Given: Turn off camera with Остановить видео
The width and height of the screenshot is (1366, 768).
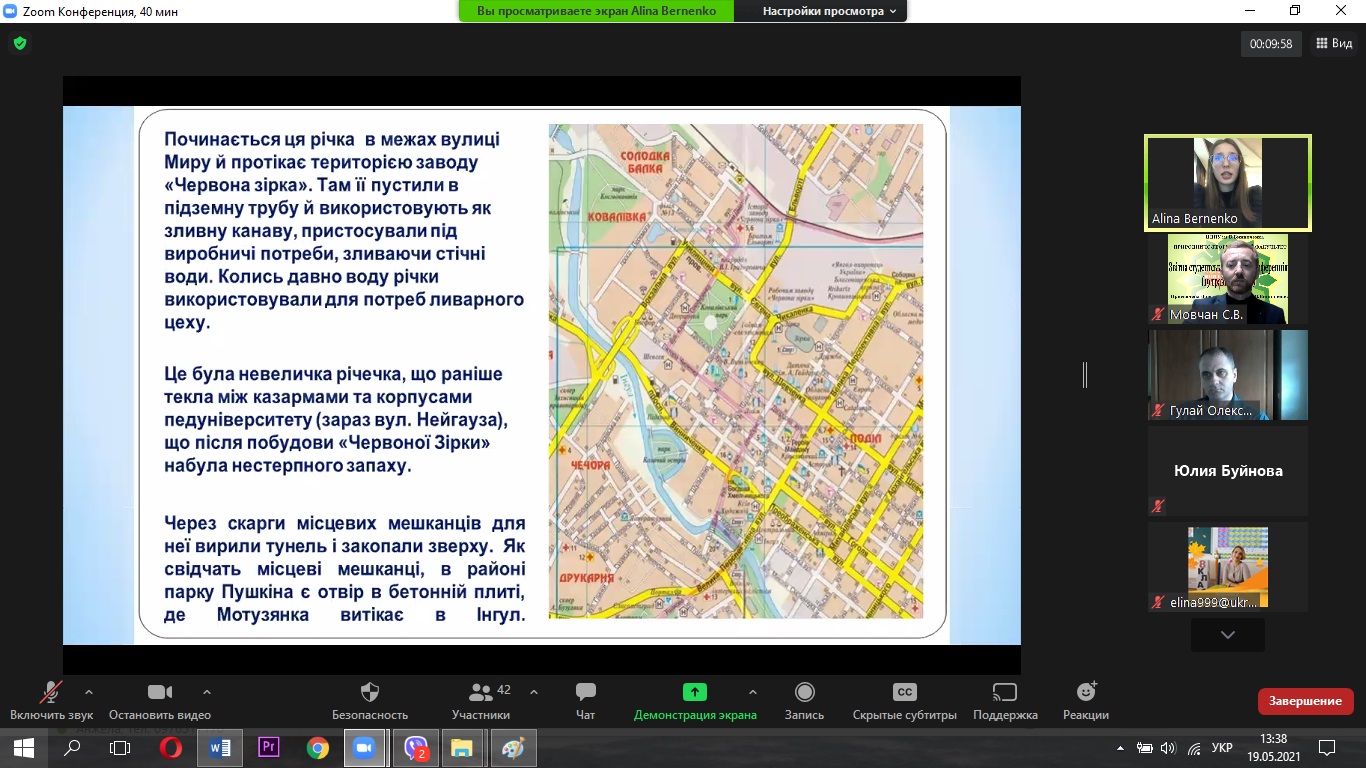Looking at the screenshot, I should tap(160, 693).
